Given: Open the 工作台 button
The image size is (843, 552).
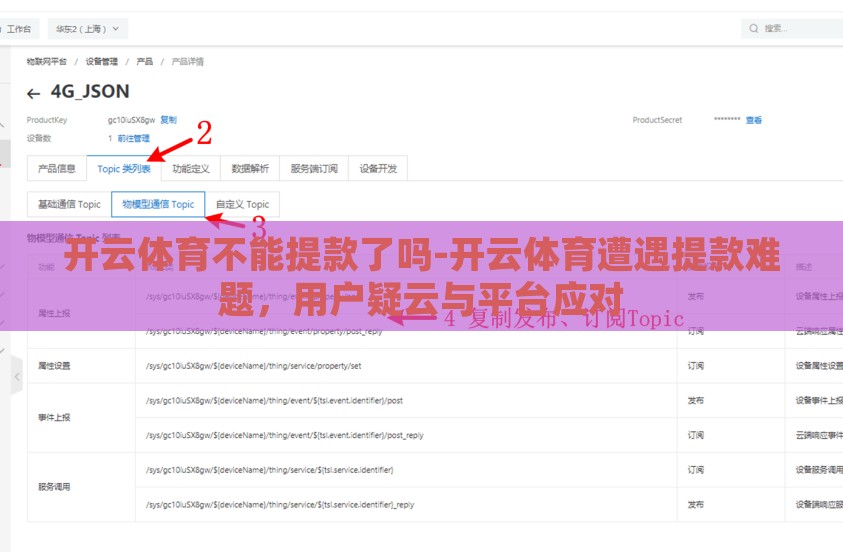Looking at the screenshot, I should [x=18, y=28].
